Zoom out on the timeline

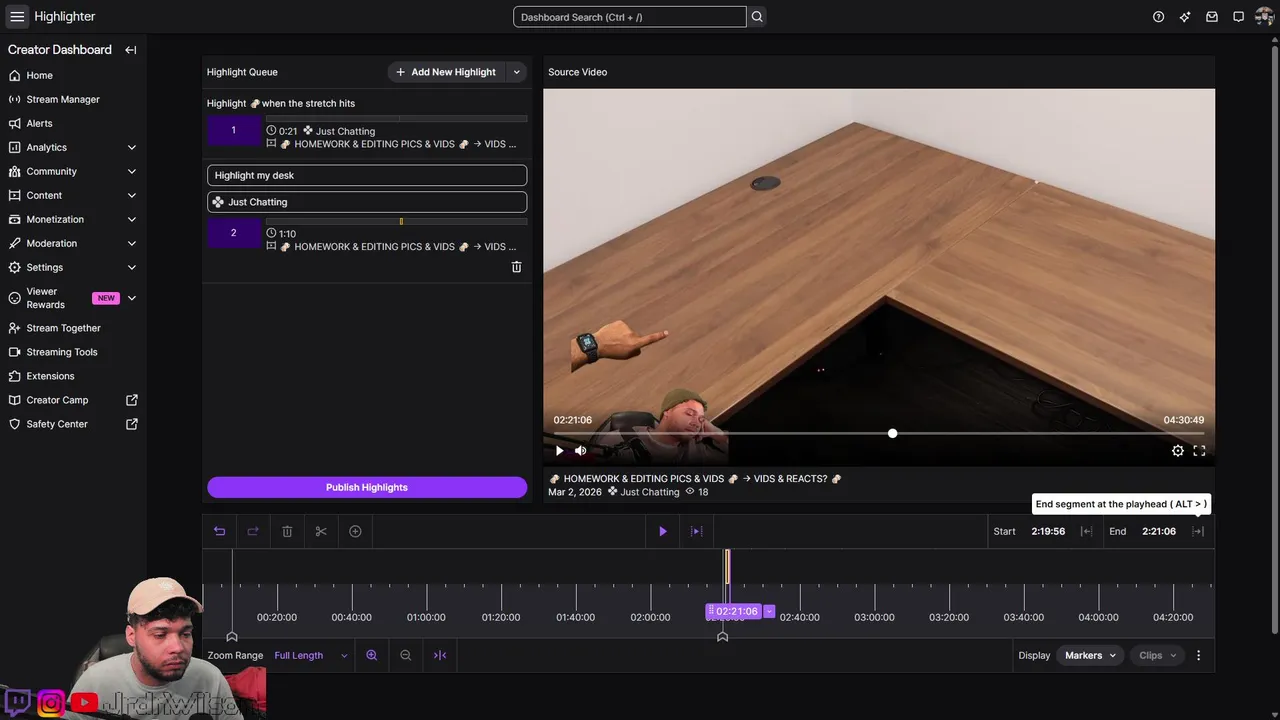coord(406,655)
